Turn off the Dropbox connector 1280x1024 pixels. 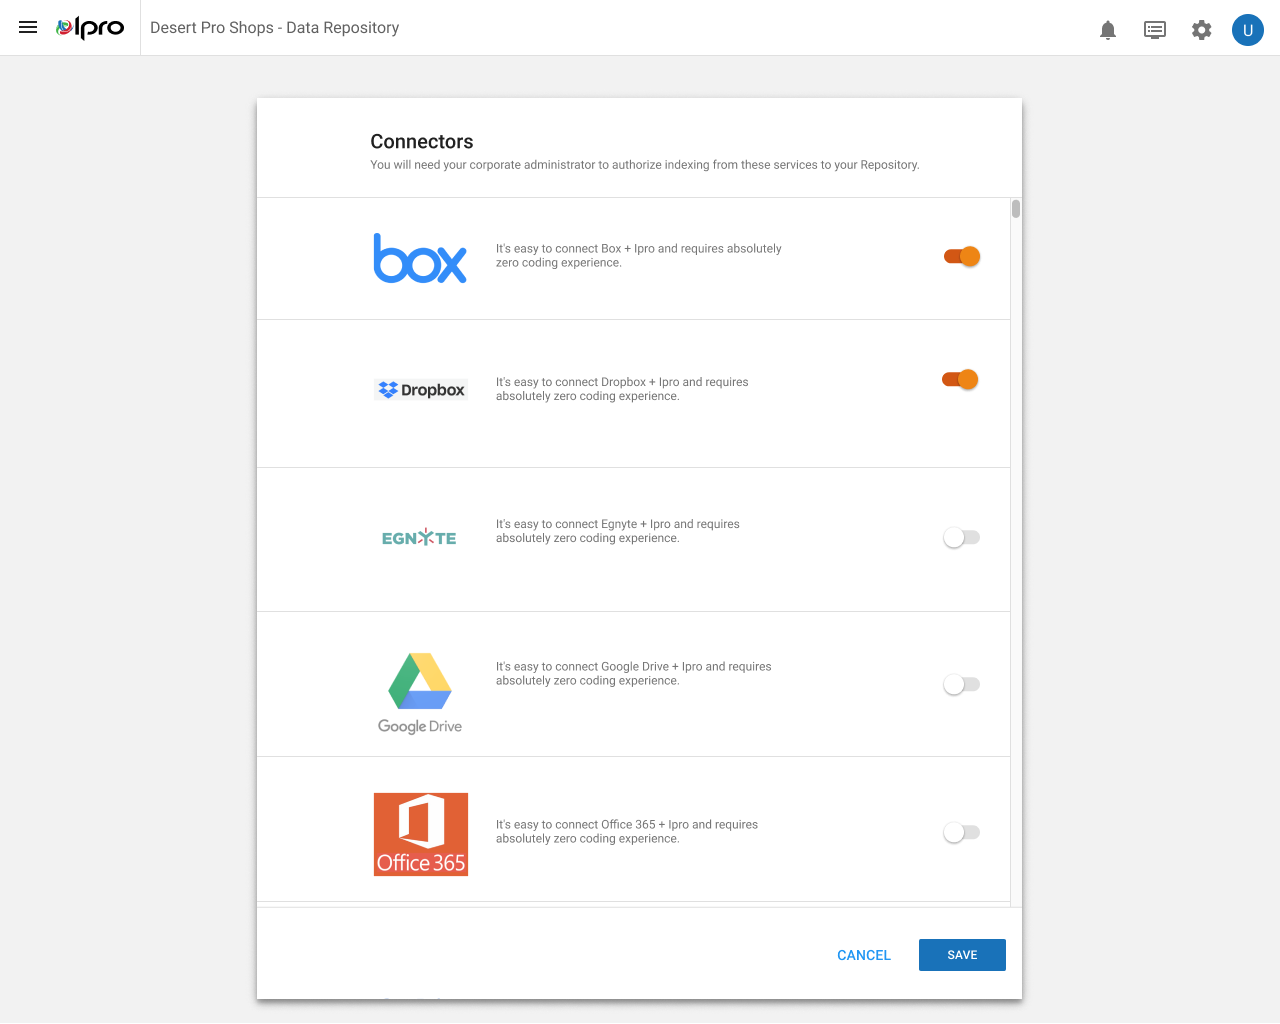coord(960,380)
